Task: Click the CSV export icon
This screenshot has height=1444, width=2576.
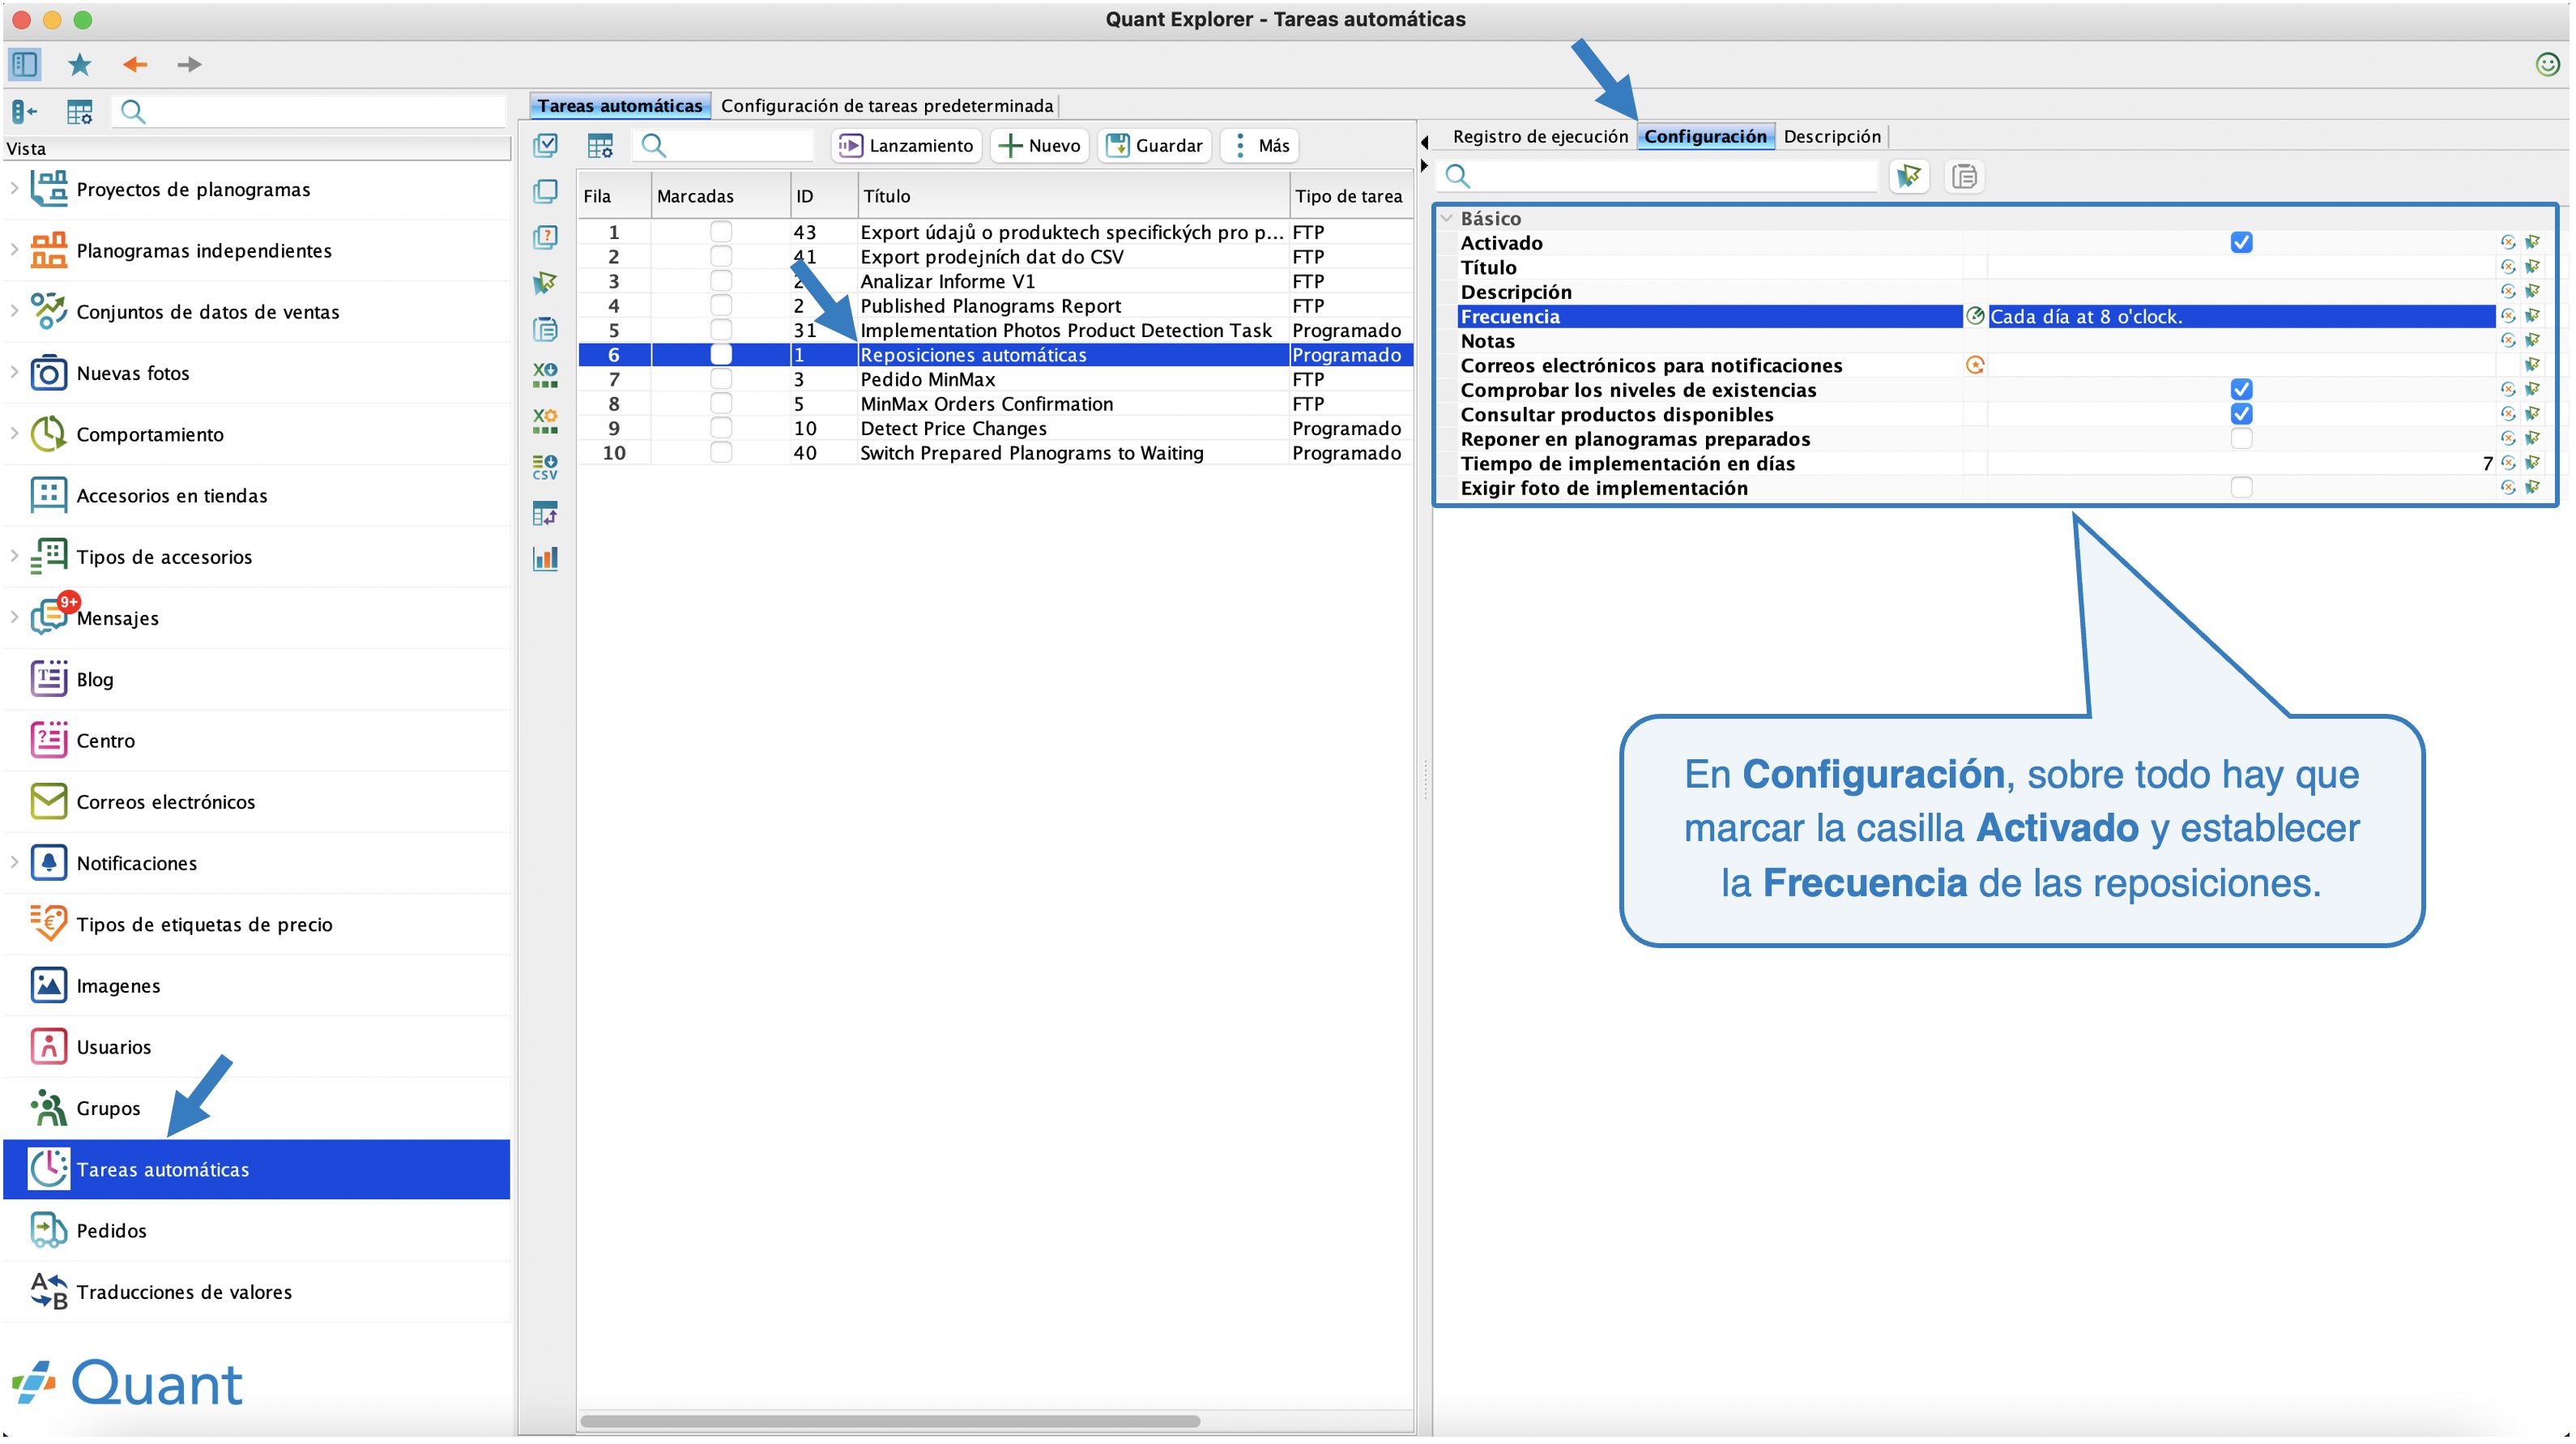Action: pyautogui.click(x=546, y=468)
